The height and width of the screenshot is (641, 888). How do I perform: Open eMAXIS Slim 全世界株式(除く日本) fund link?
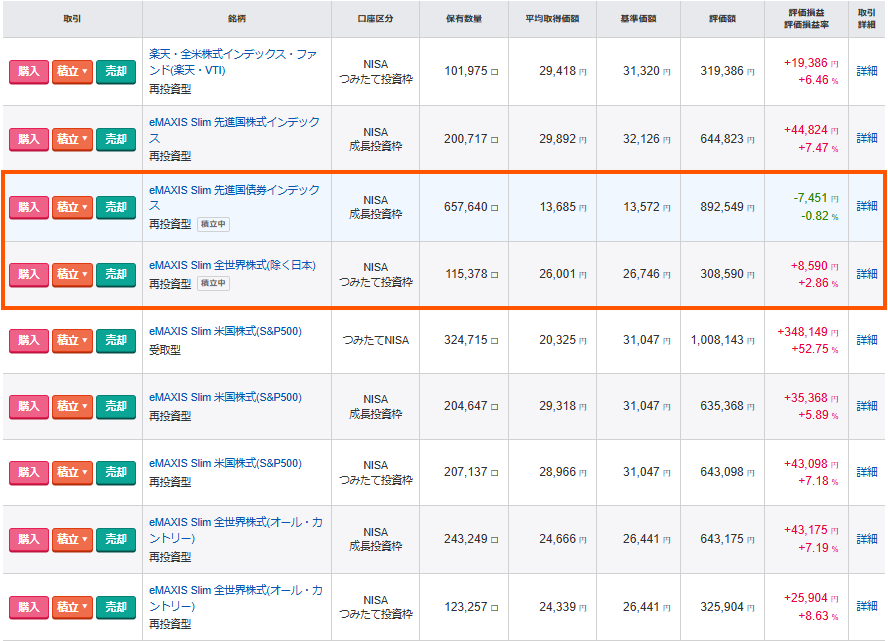[232, 265]
